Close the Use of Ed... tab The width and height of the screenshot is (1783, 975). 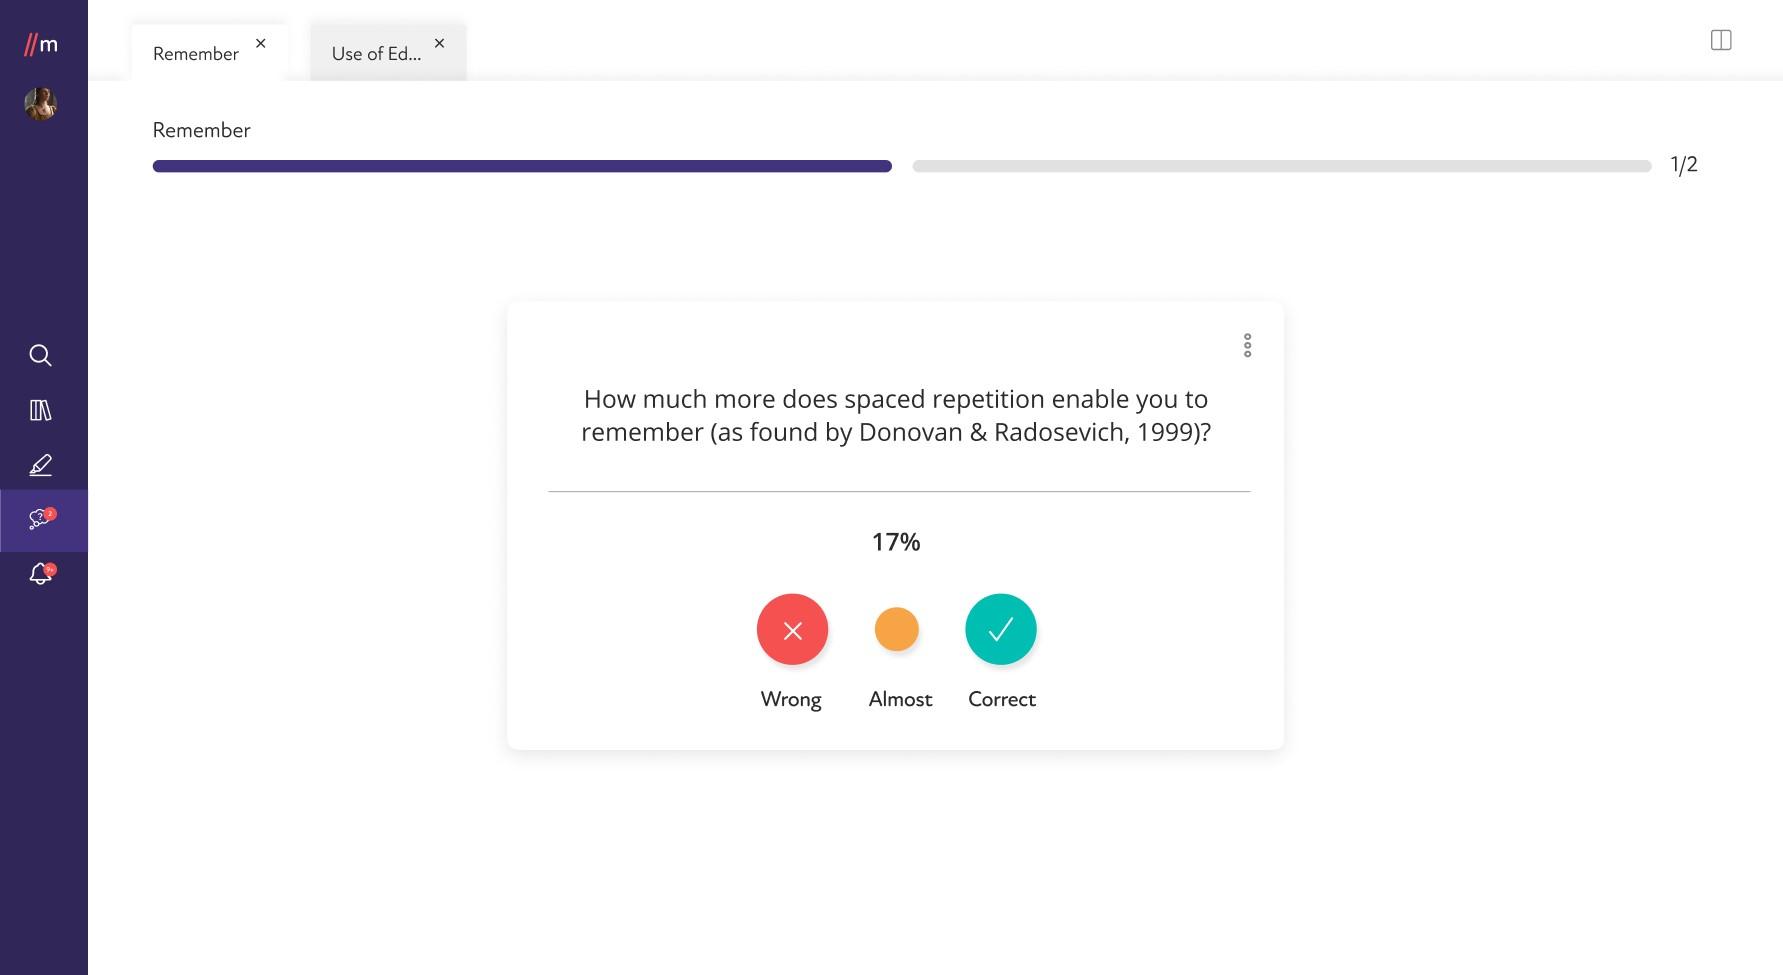[439, 43]
